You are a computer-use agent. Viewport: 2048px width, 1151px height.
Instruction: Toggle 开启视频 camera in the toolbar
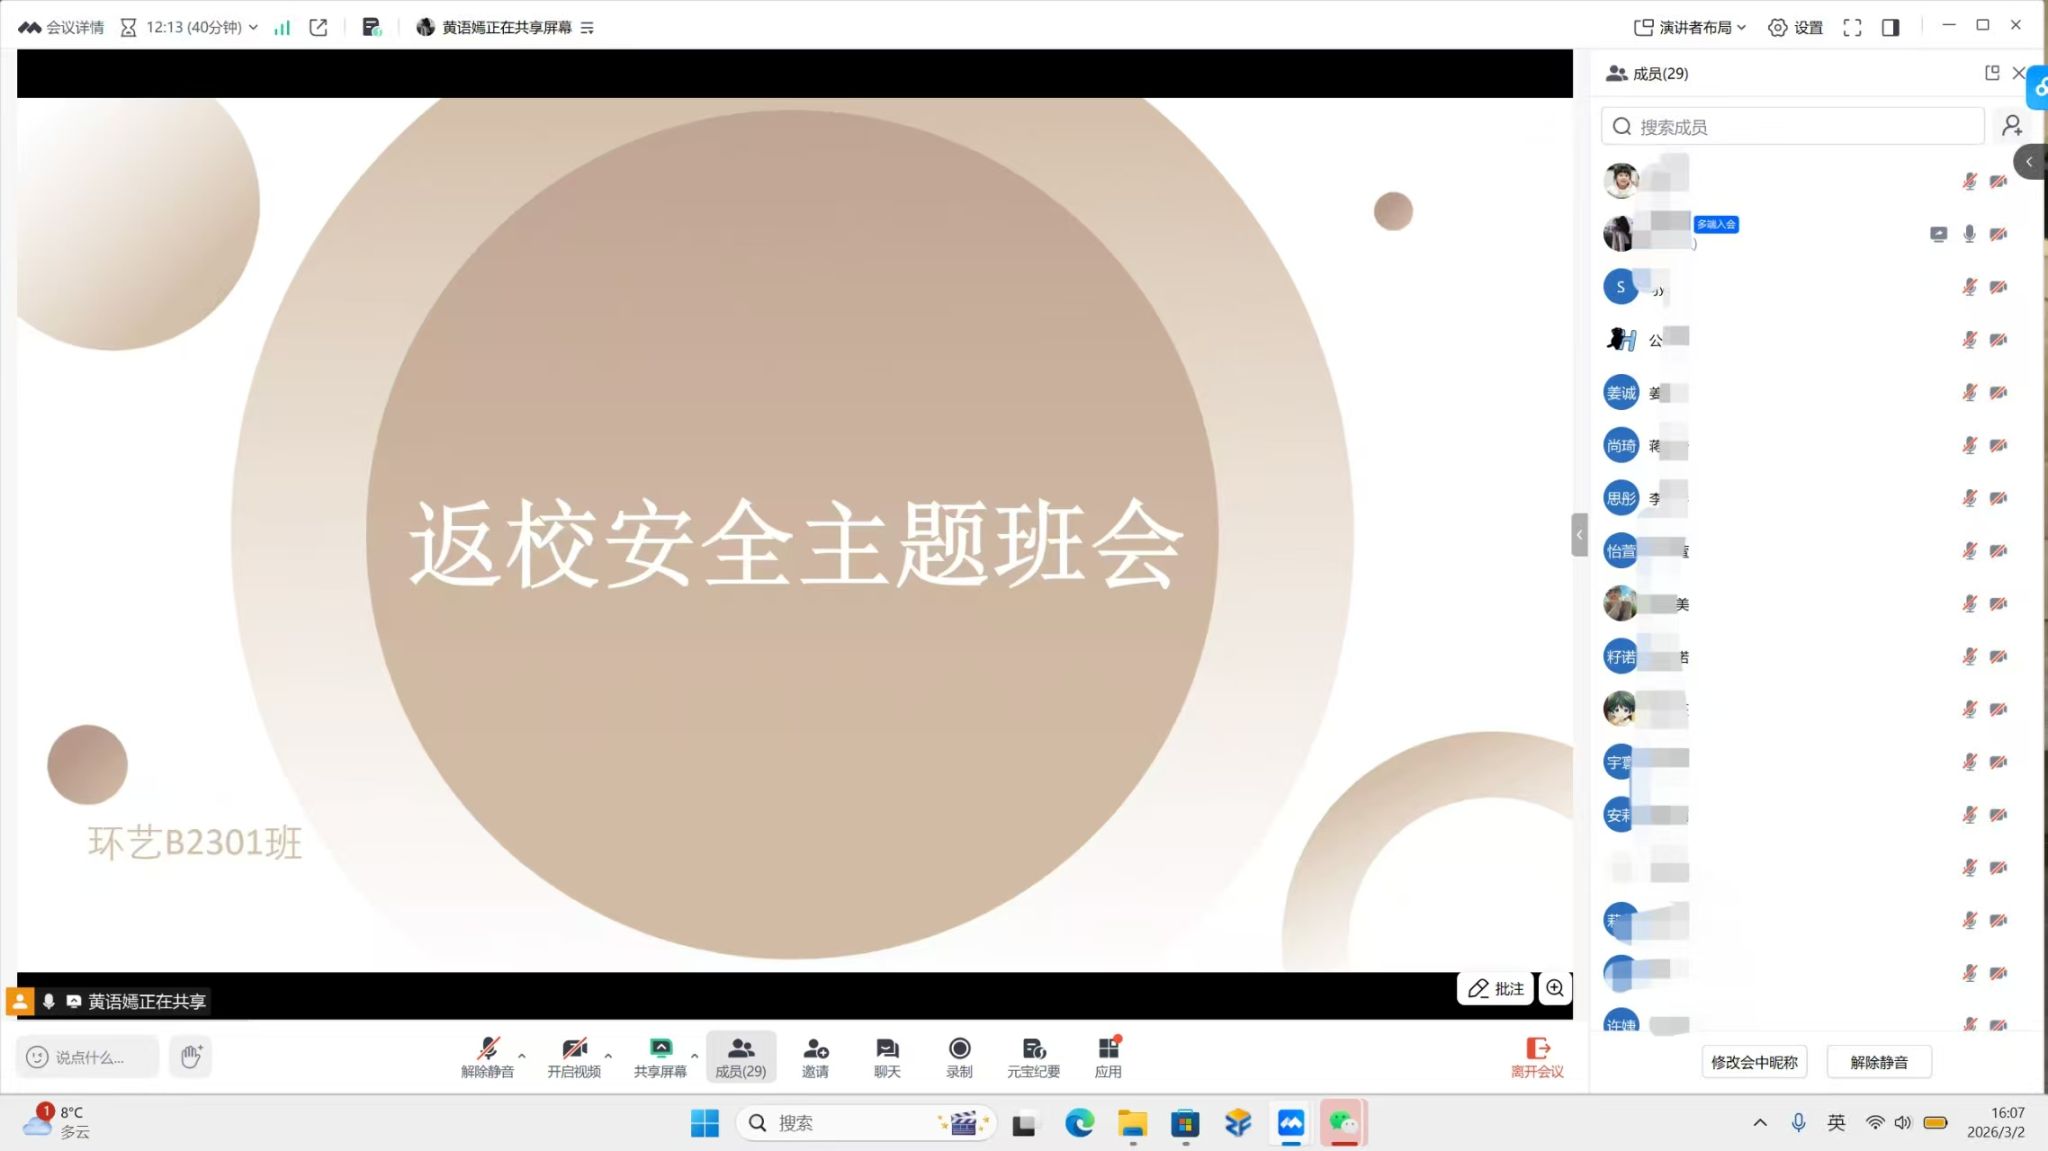tap(573, 1056)
